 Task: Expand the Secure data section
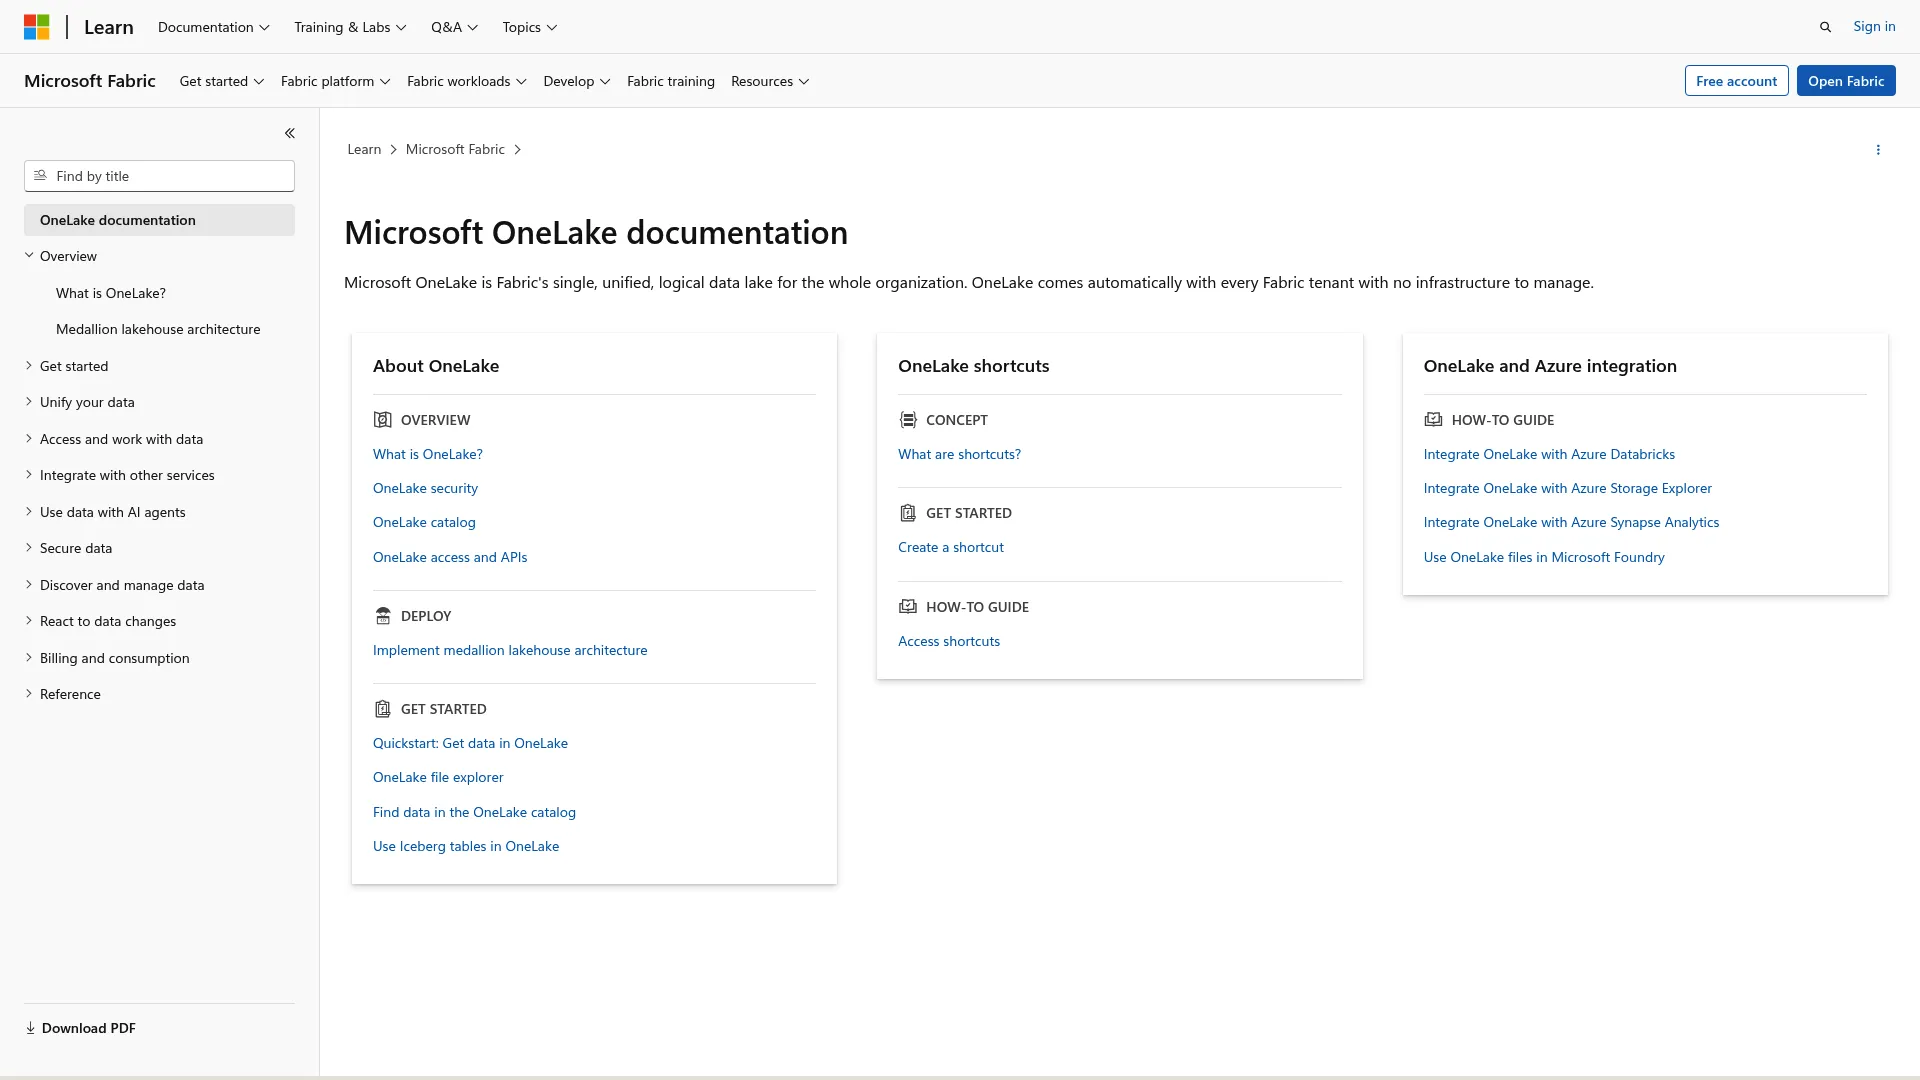29,548
